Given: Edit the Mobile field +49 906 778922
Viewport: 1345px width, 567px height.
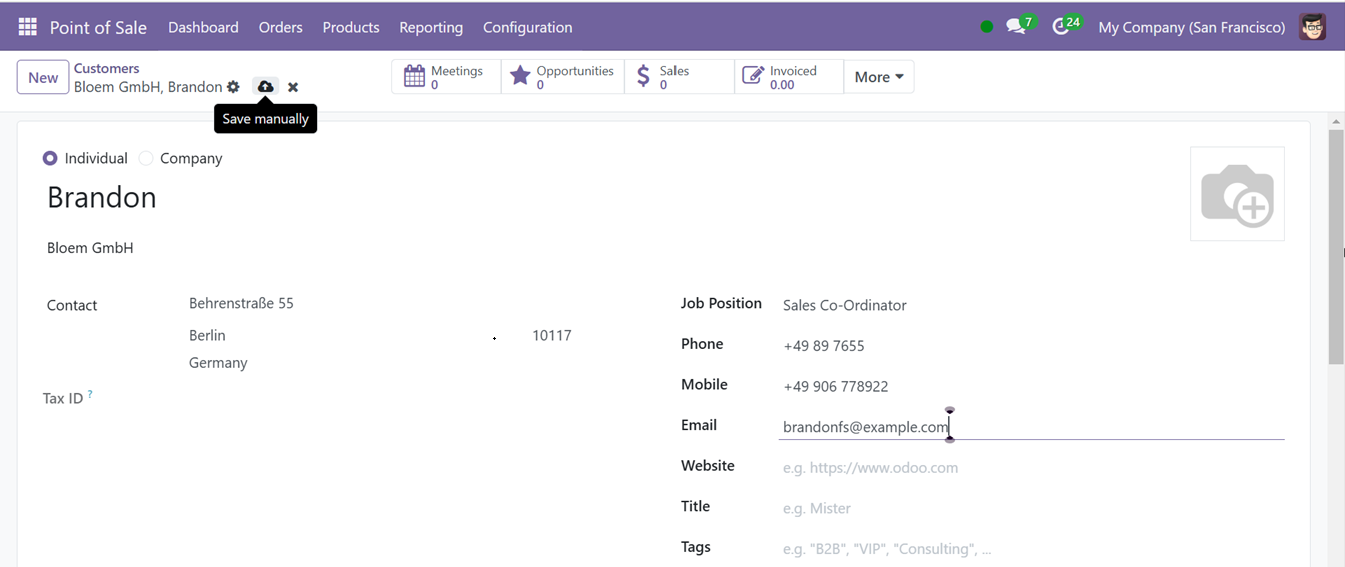Looking at the screenshot, I should point(1033,386).
